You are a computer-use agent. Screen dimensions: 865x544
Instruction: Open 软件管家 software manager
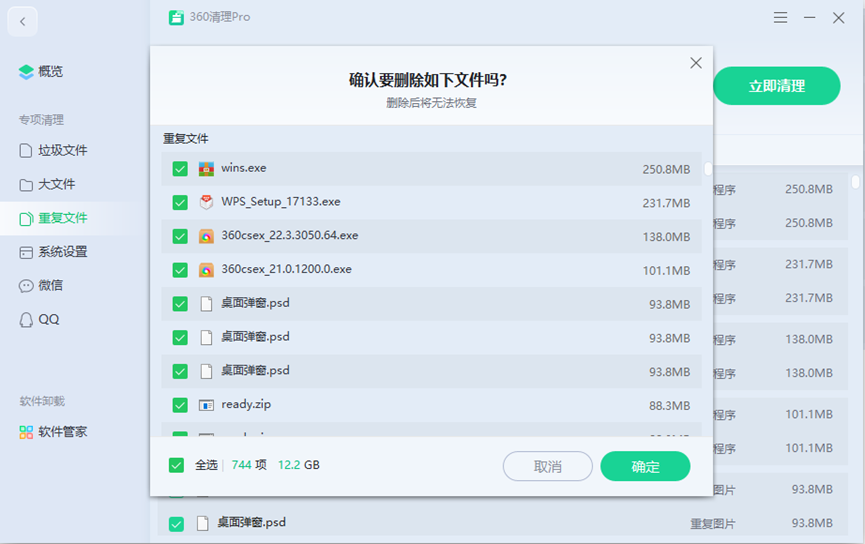[54, 432]
